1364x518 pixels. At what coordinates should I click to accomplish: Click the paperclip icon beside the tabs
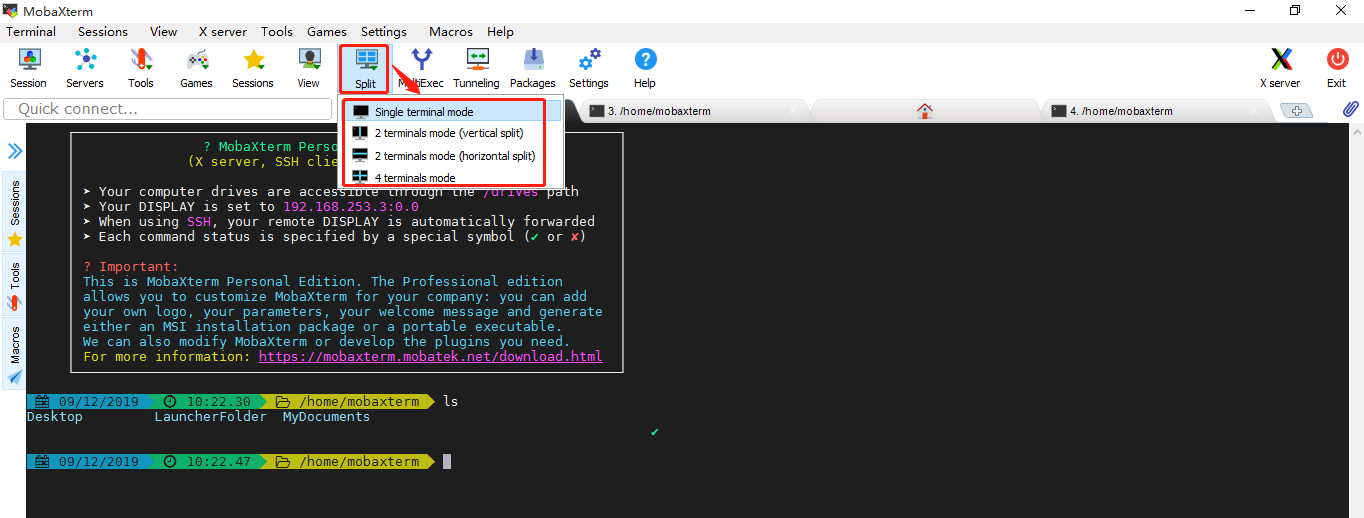[1349, 109]
